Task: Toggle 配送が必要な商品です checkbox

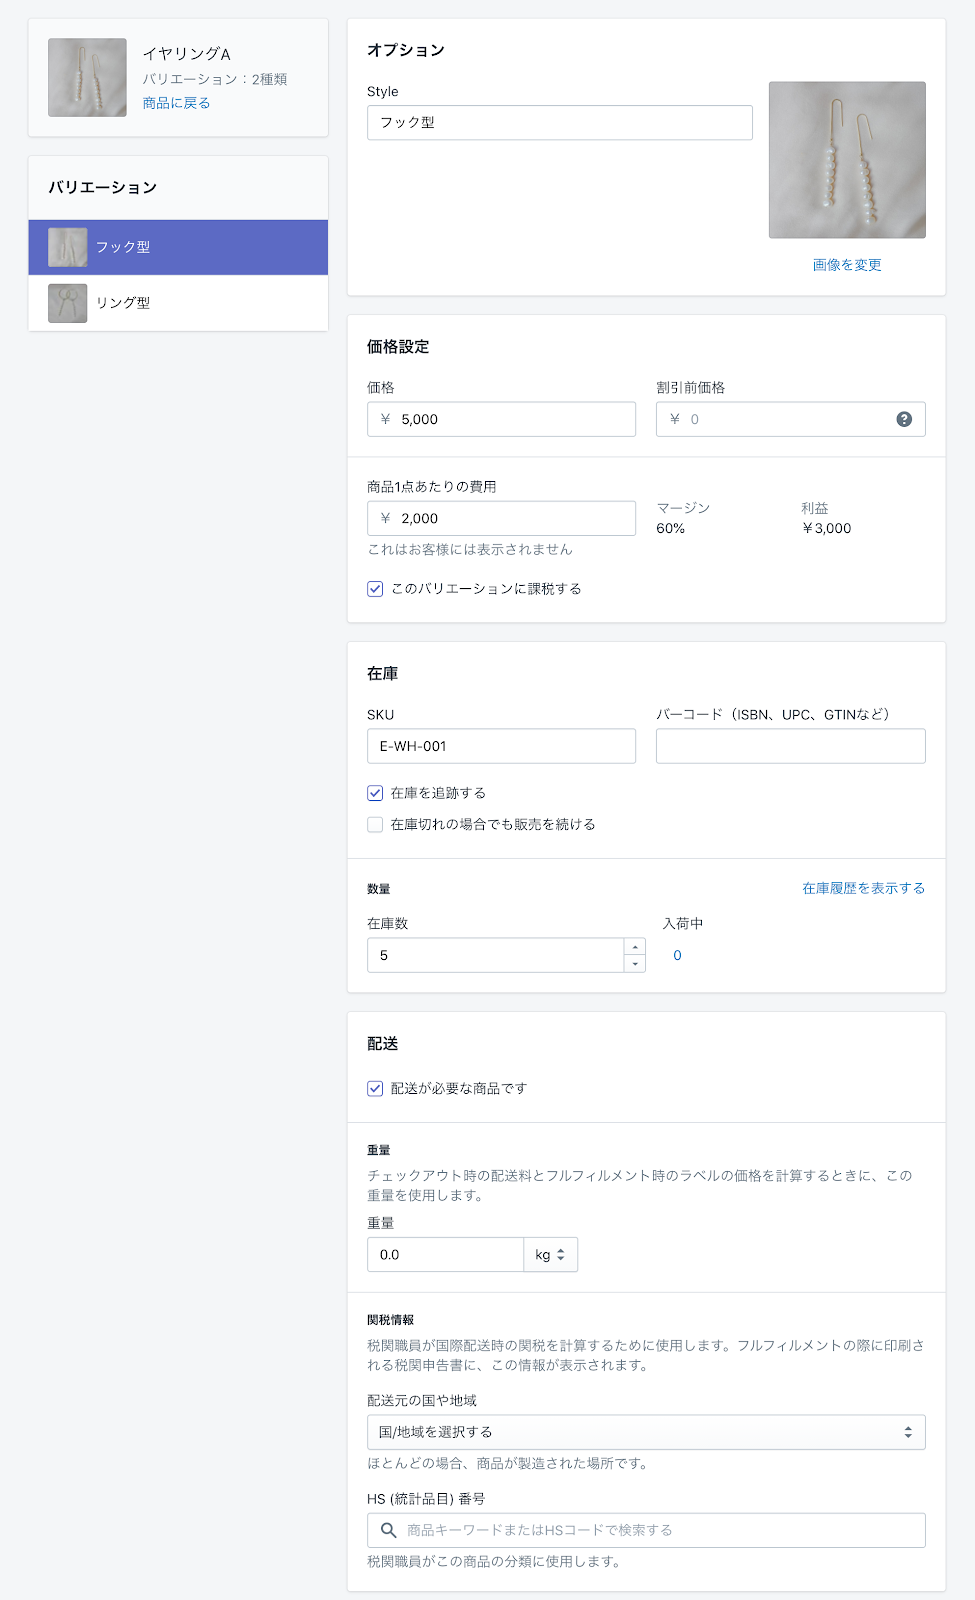Action: [x=375, y=1089]
